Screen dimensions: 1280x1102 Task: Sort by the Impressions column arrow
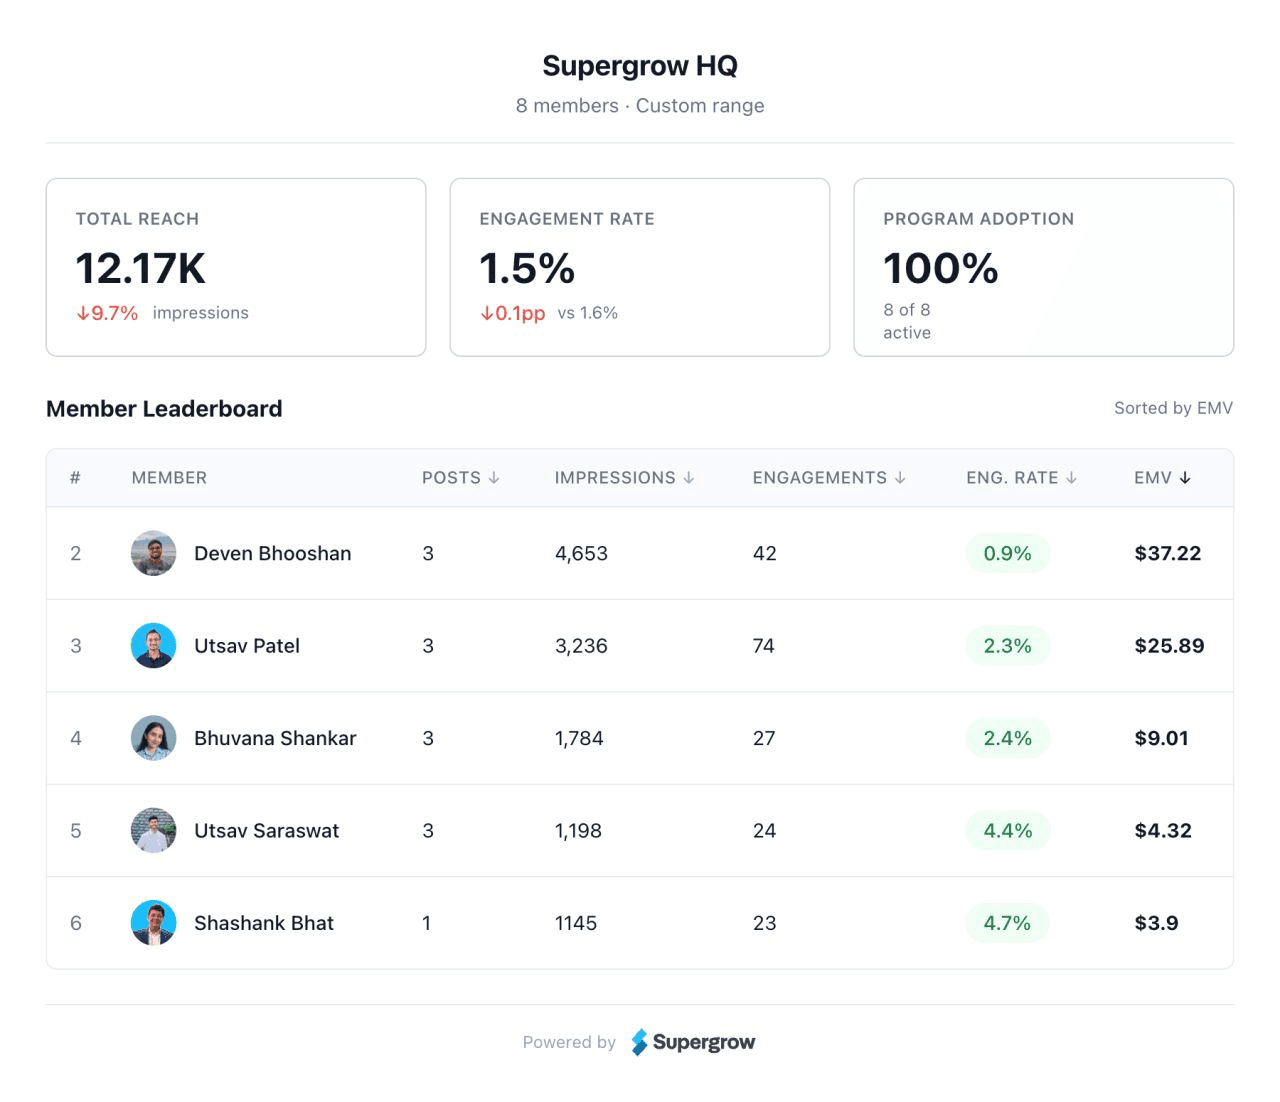point(688,478)
